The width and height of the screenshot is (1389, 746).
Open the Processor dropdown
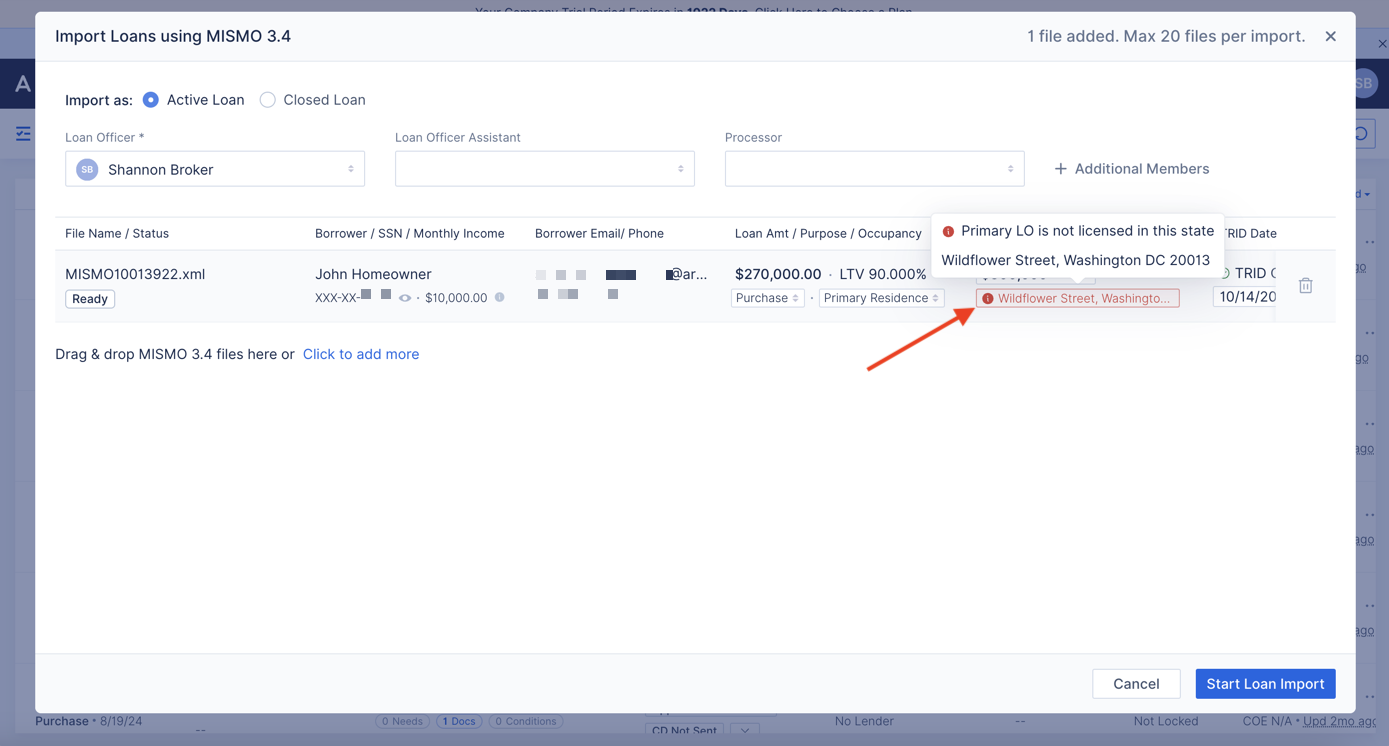875,169
